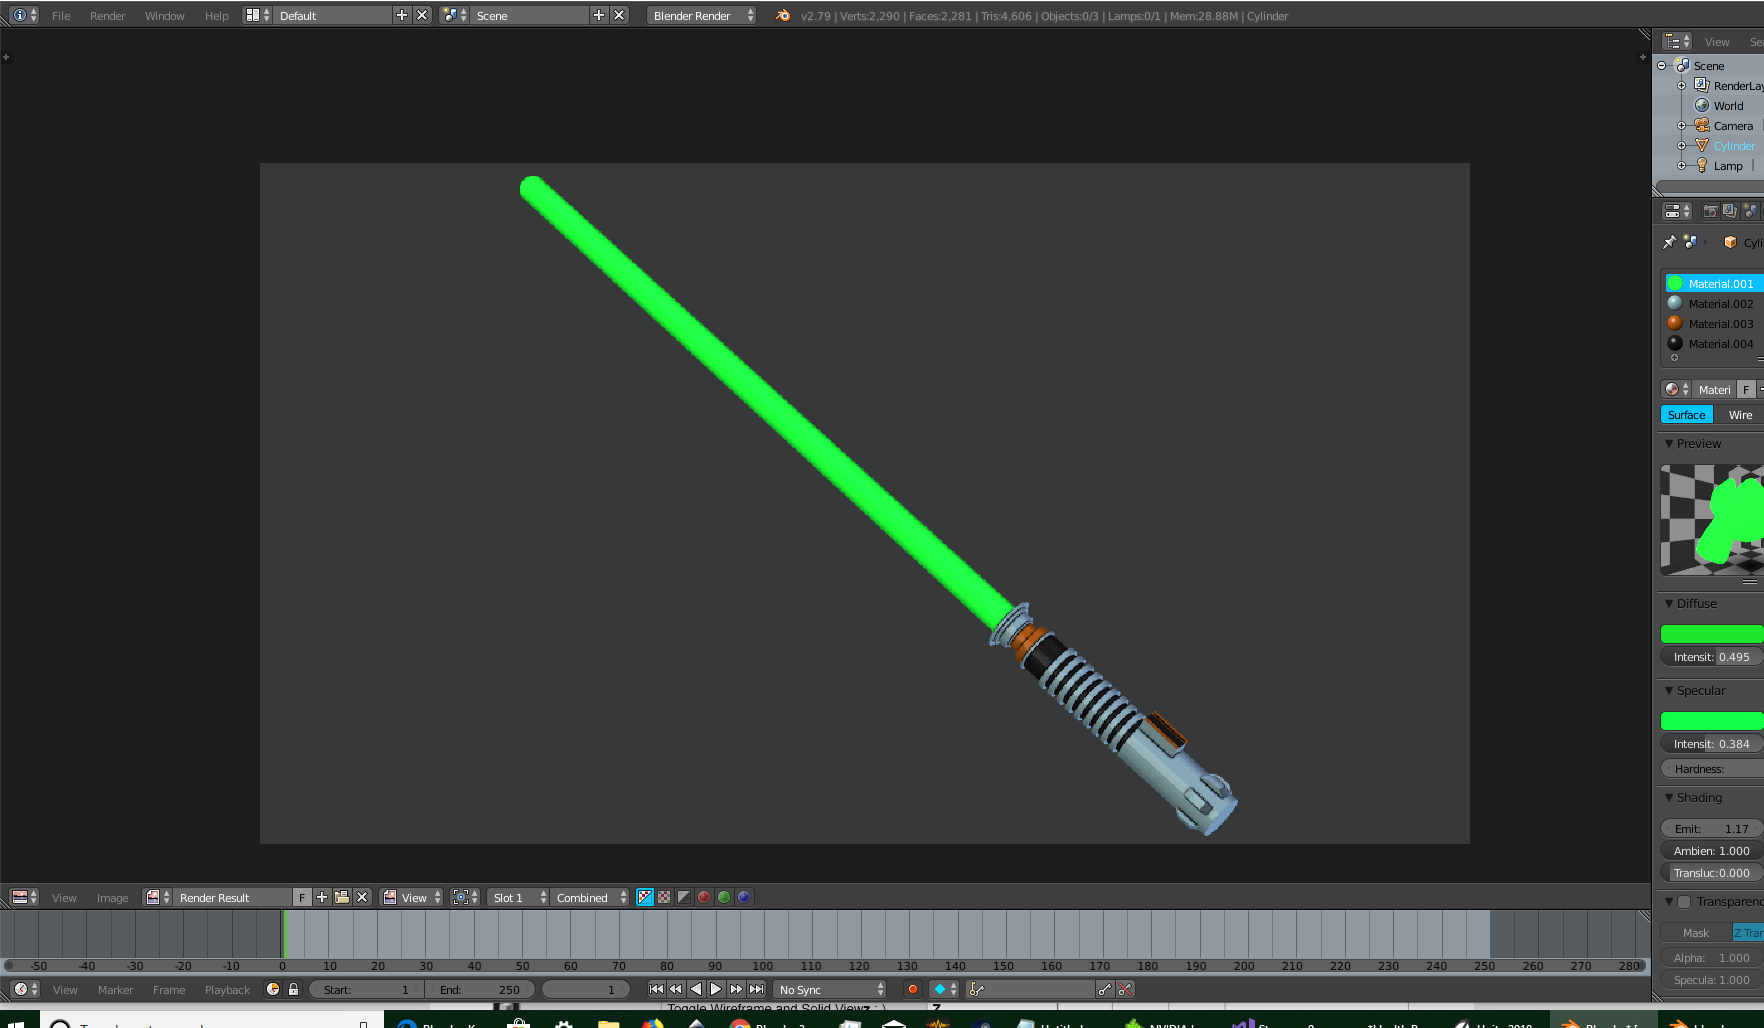Expand the Camera item in outliner
Viewport: 1764px width, 1028px height.
(x=1682, y=126)
